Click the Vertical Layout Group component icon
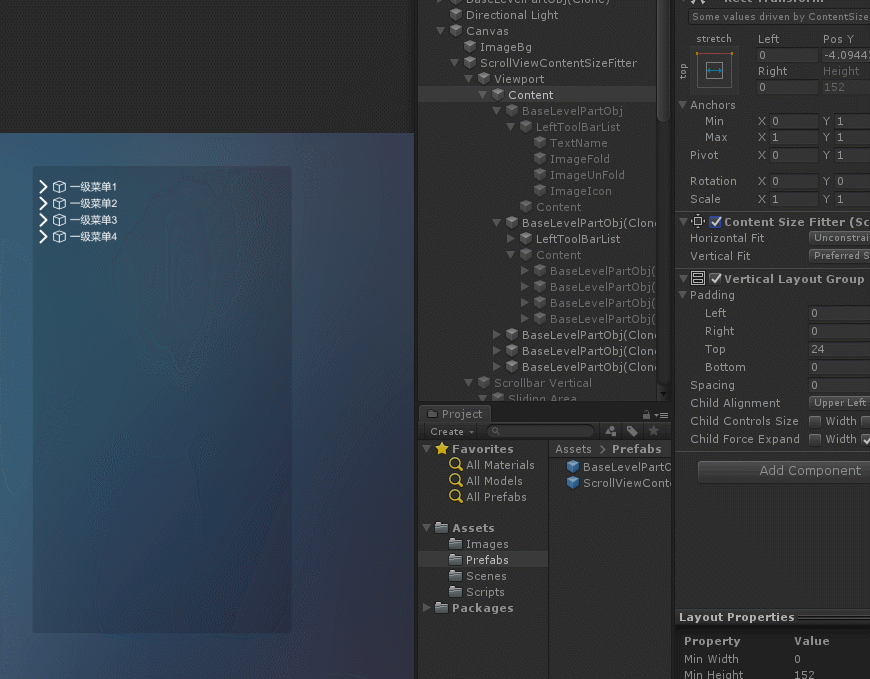 pos(698,279)
